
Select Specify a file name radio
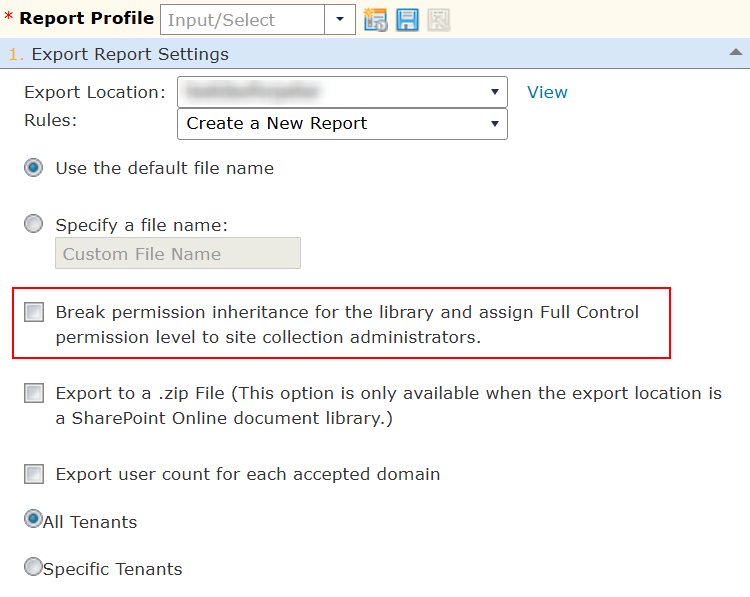point(33,224)
